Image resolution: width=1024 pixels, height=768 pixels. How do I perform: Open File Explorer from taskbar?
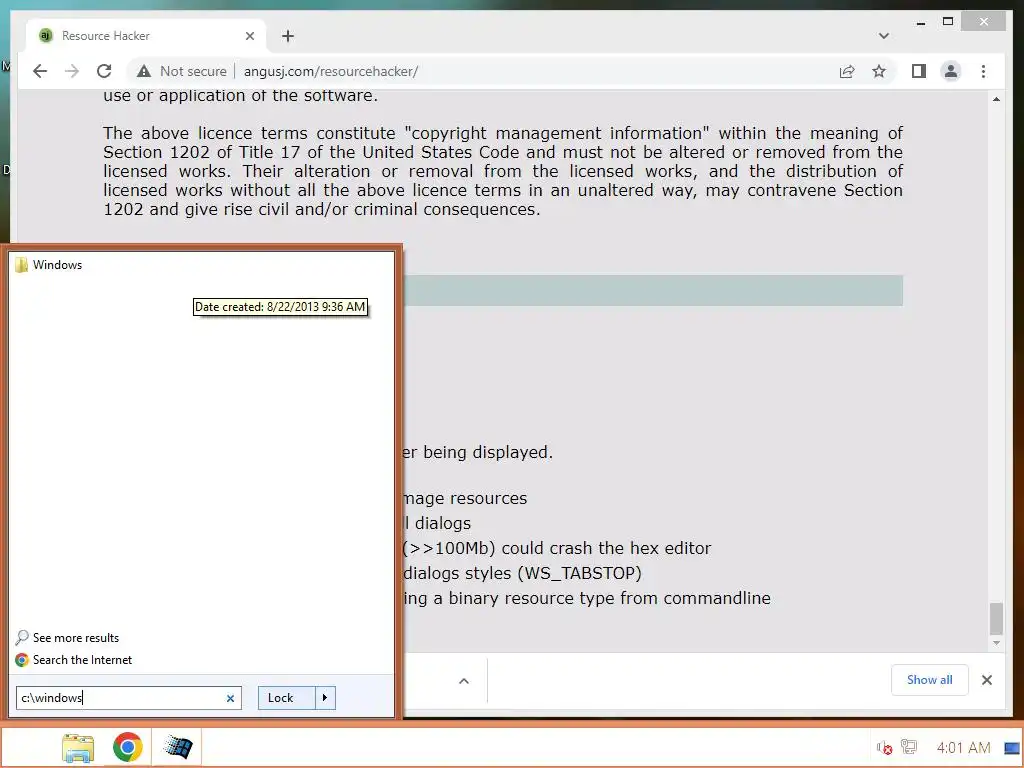point(78,747)
